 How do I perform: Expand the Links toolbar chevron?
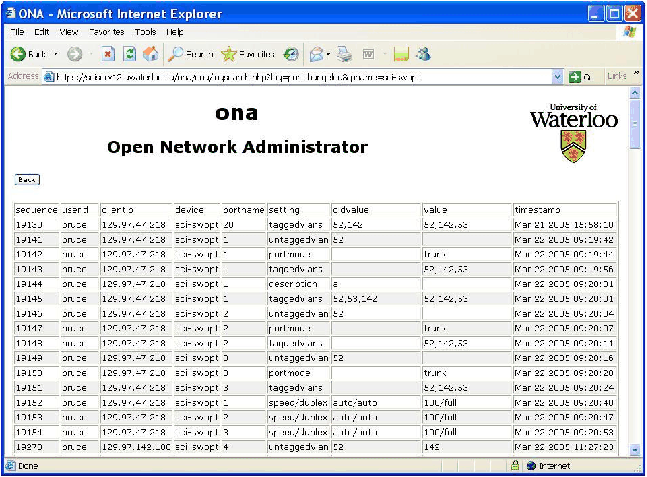635,76
